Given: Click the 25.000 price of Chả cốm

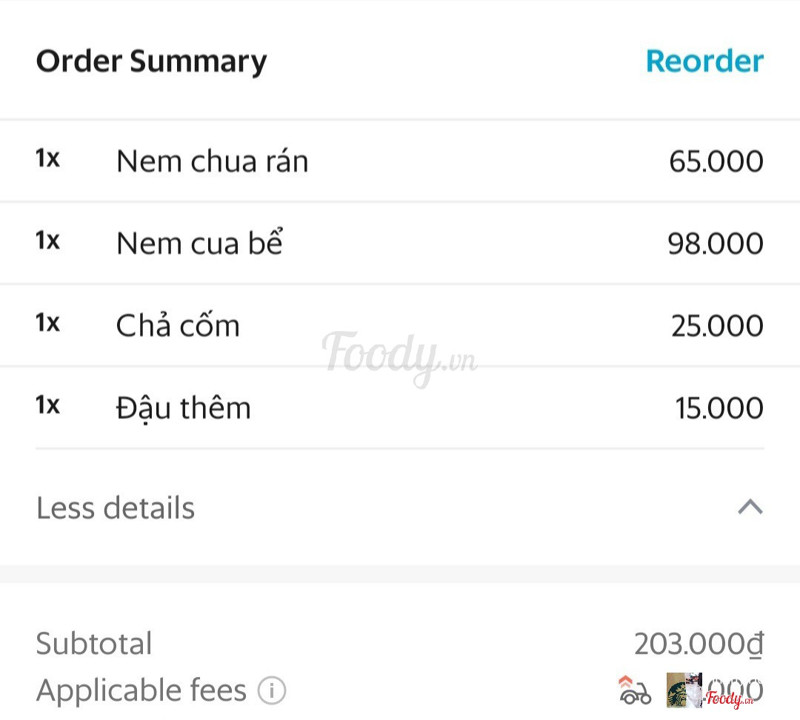Looking at the screenshot, I should [x=717, y=326].
